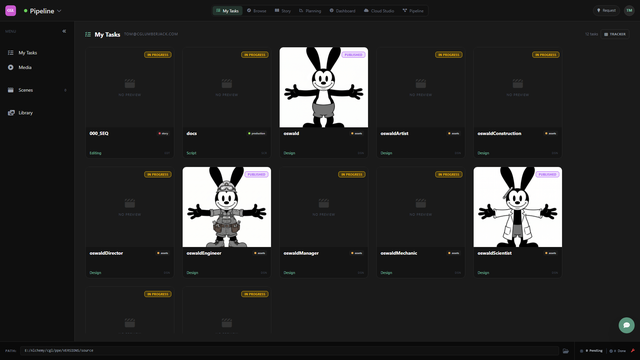This screenshot has height=360, width=640.
Task: Click the My Tasks header list icon
Action: [x=88, y=35]
